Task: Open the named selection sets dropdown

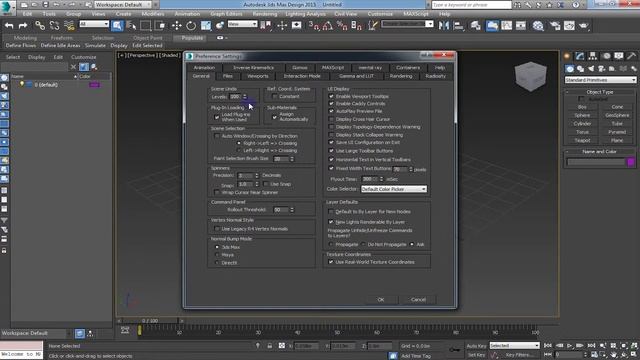Action: [407, 24]
